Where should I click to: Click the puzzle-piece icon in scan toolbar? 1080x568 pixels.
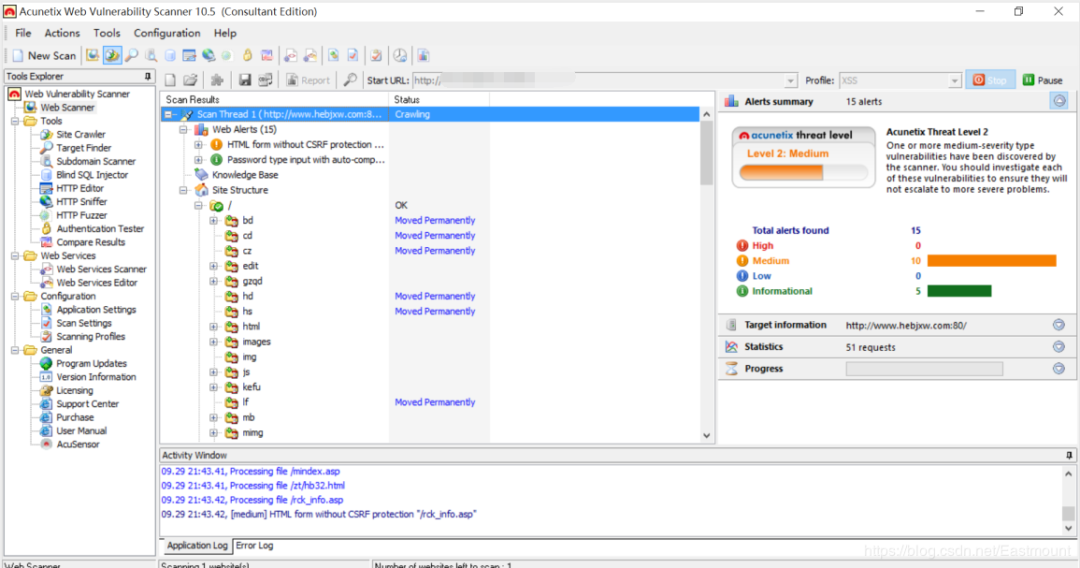coord(217,81)
